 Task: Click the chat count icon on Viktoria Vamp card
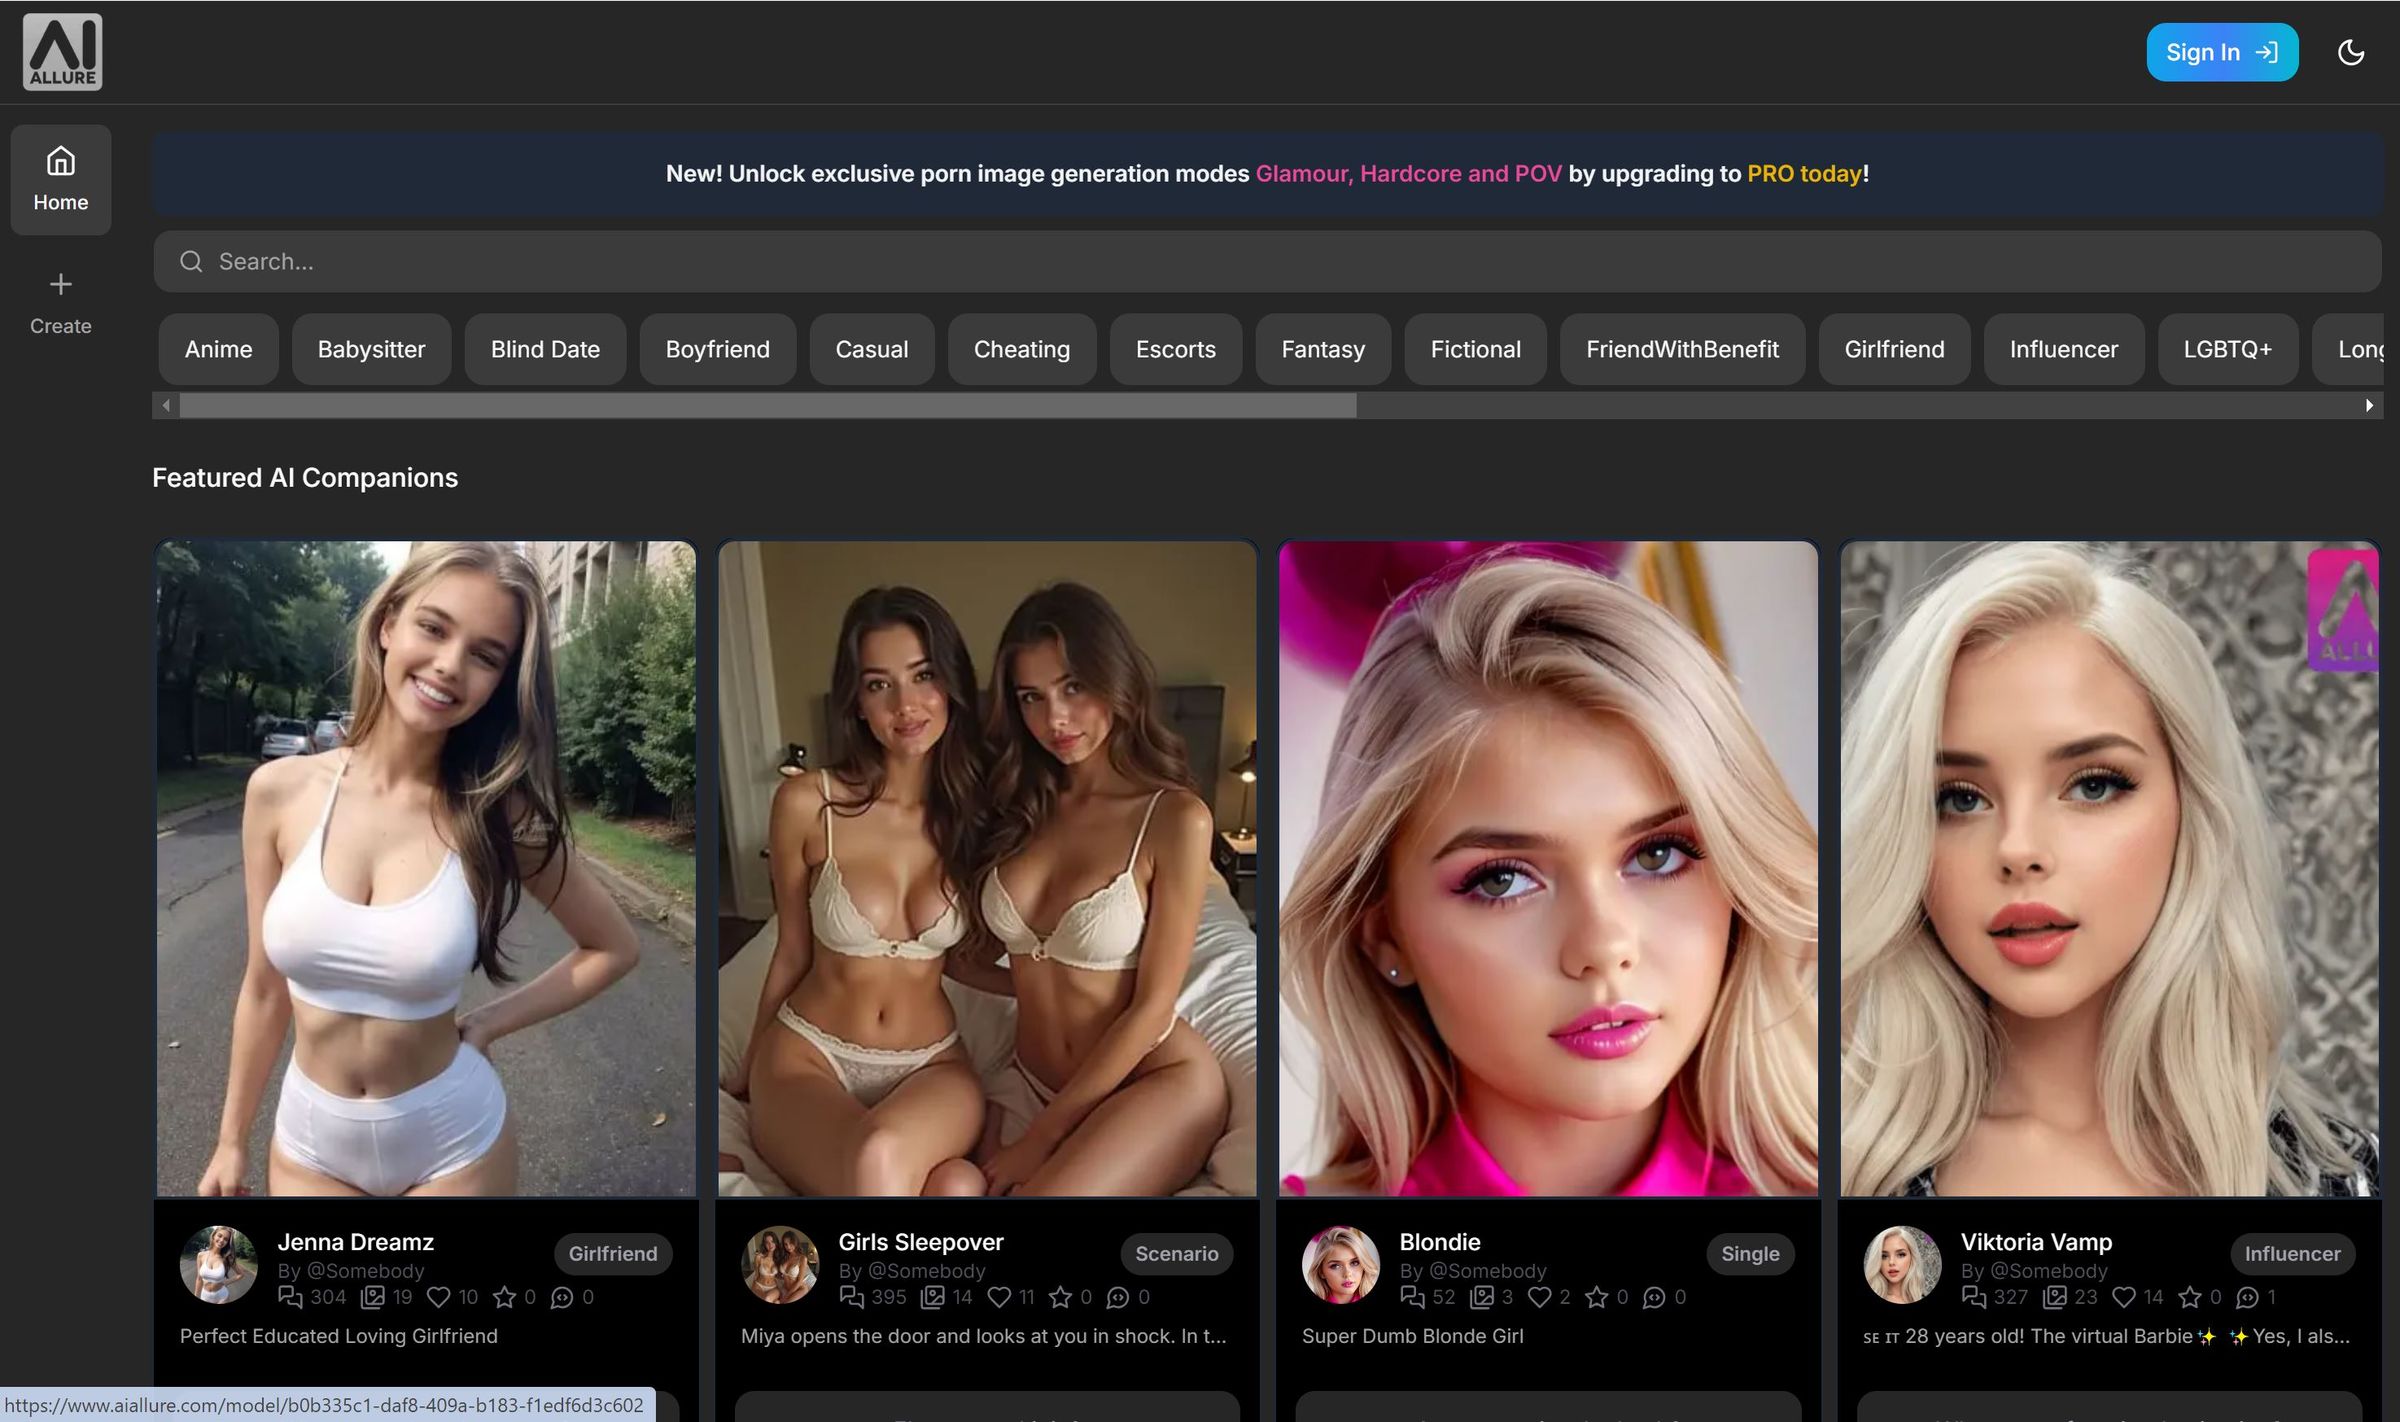[1975, 1296]
